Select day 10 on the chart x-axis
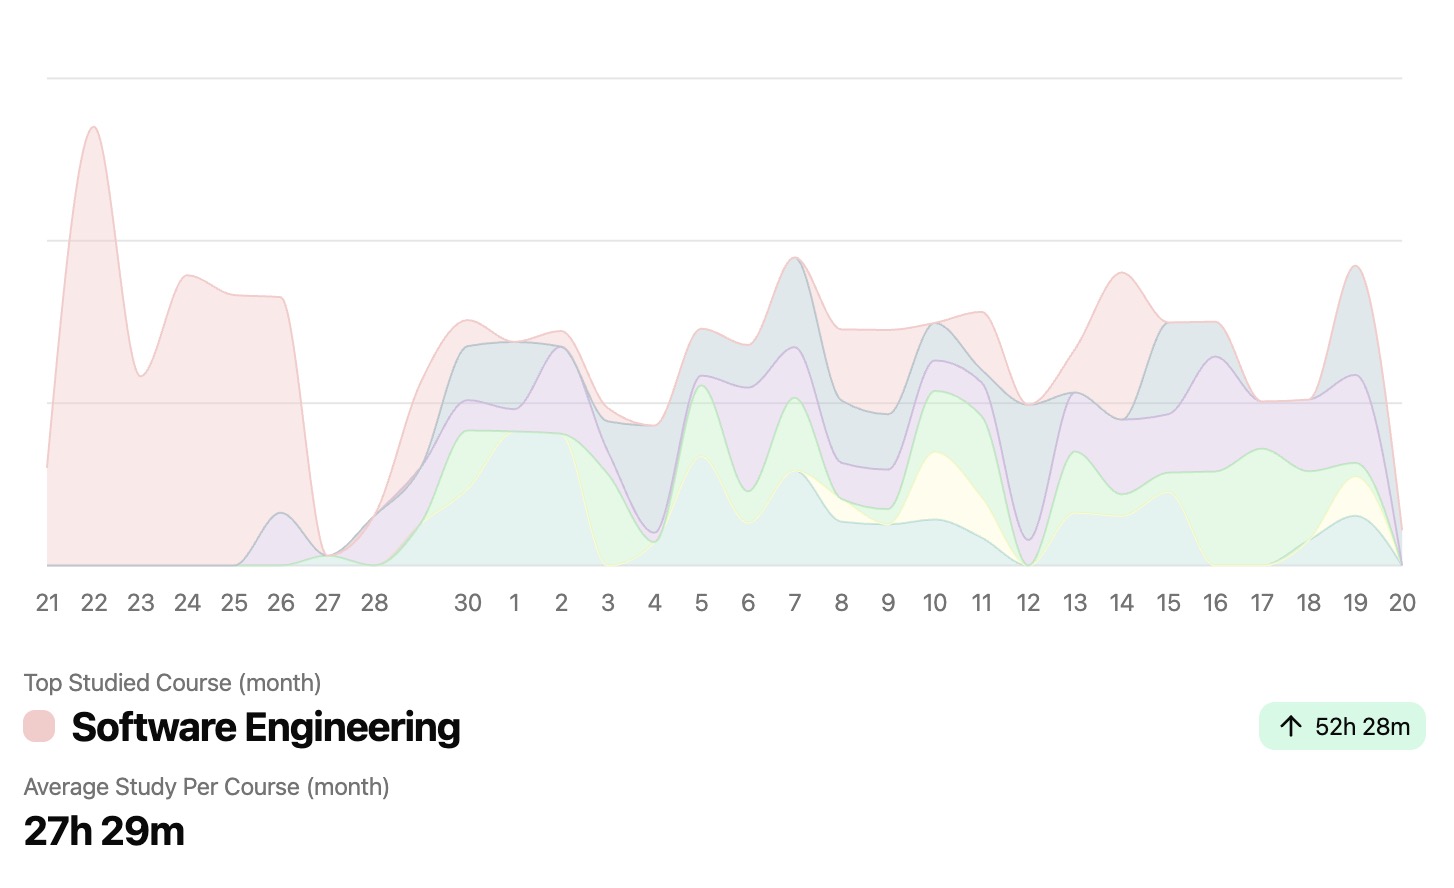The height and width of the screenshot is (888, 1454). [935, 603]
